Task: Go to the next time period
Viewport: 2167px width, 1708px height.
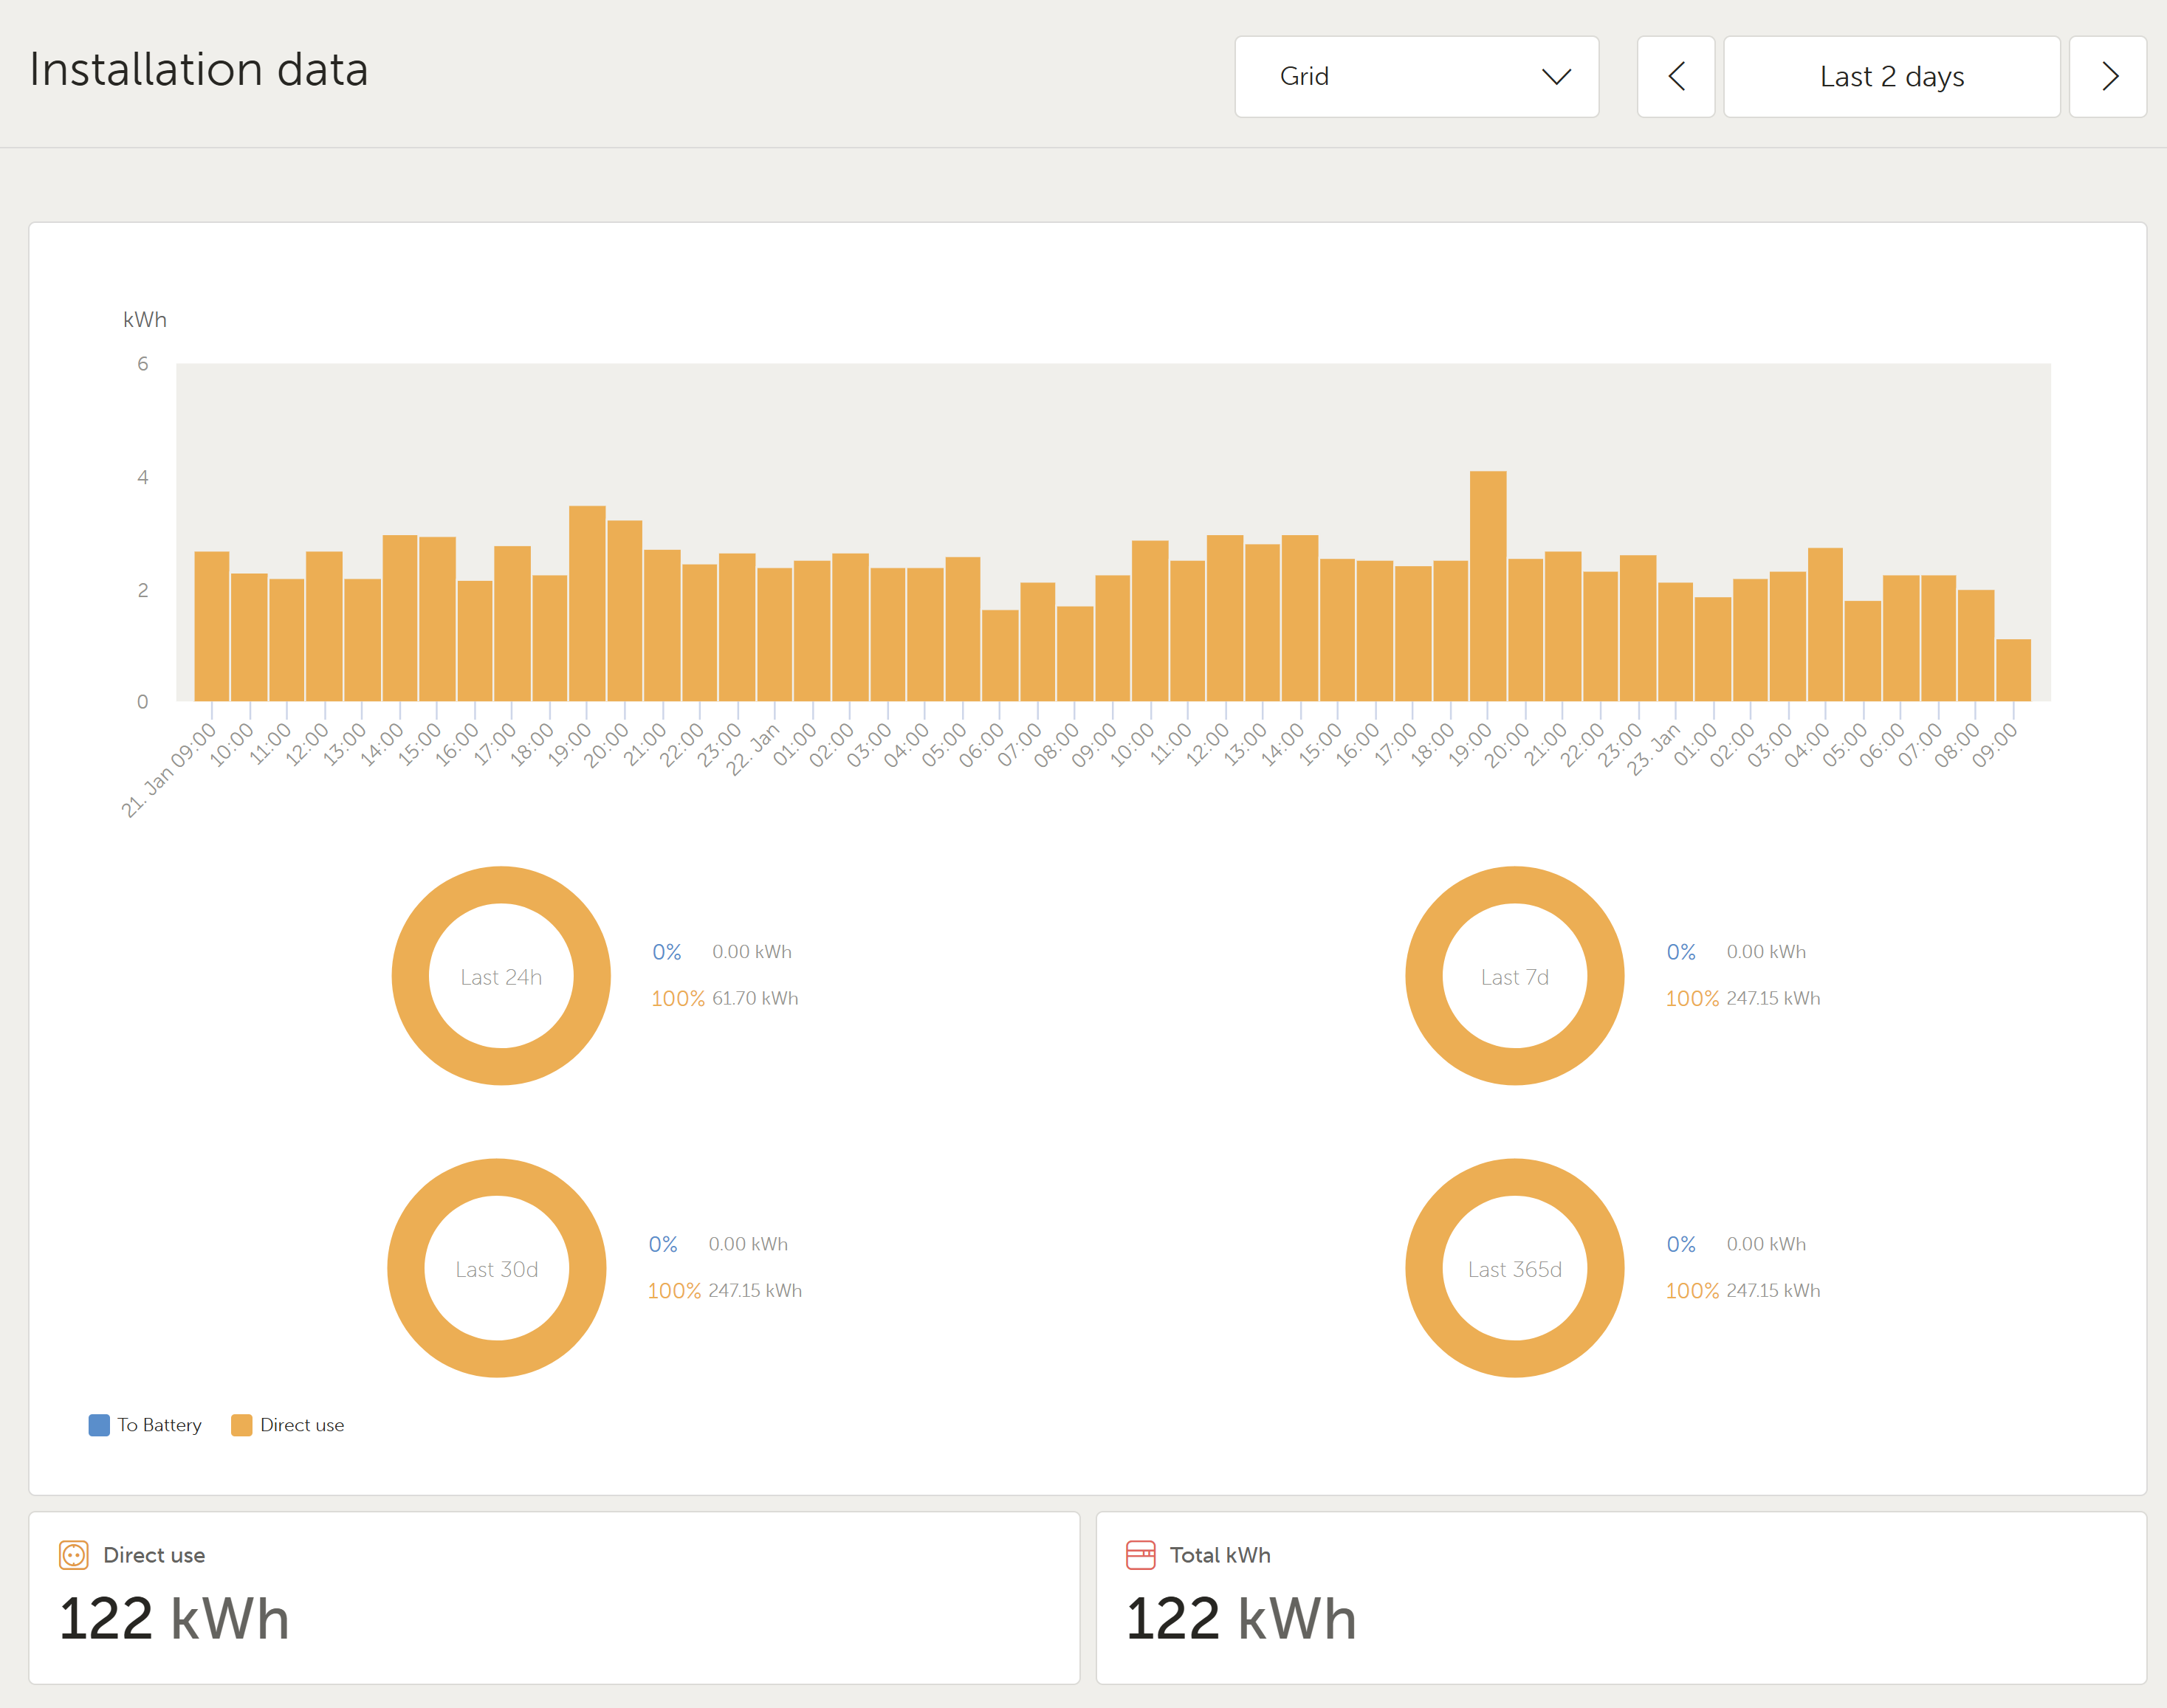Action: [x=2108, y=77]
